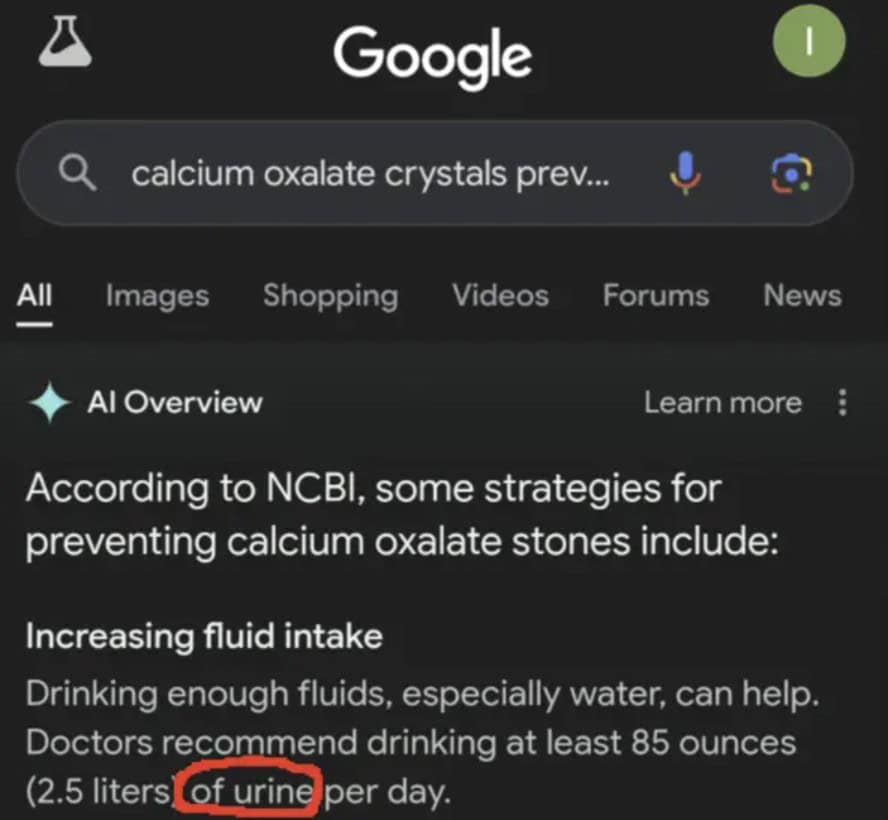The height and width of the screenshot is (820, 888).
Task: Click the magnifying glass search icon
Action: [x=77, y=174]
